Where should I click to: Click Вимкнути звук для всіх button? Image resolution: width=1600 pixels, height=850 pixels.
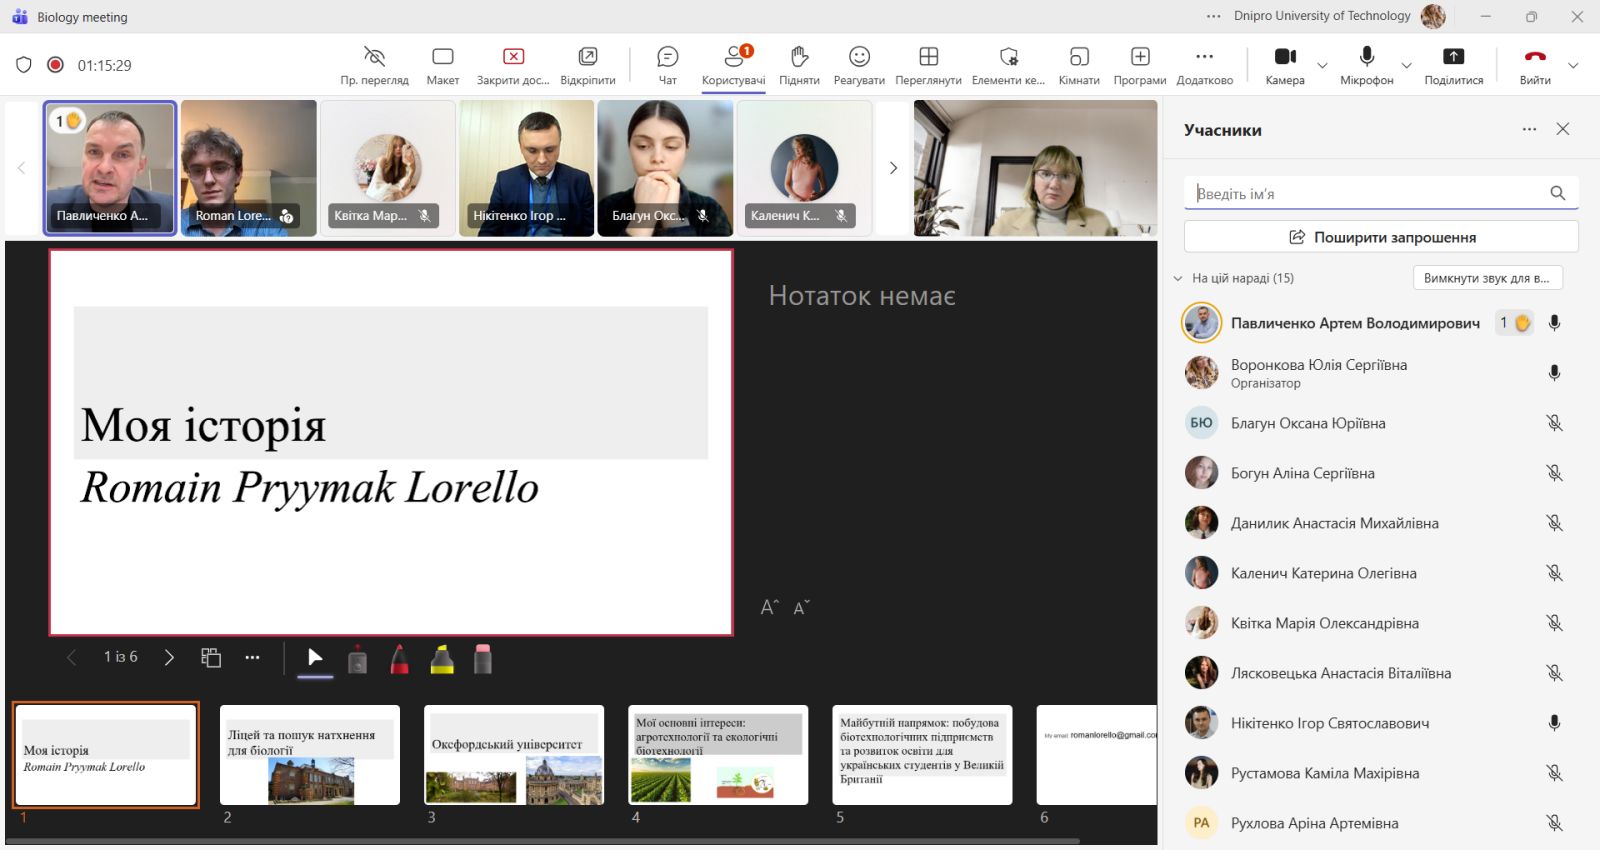coord(1487,278)
